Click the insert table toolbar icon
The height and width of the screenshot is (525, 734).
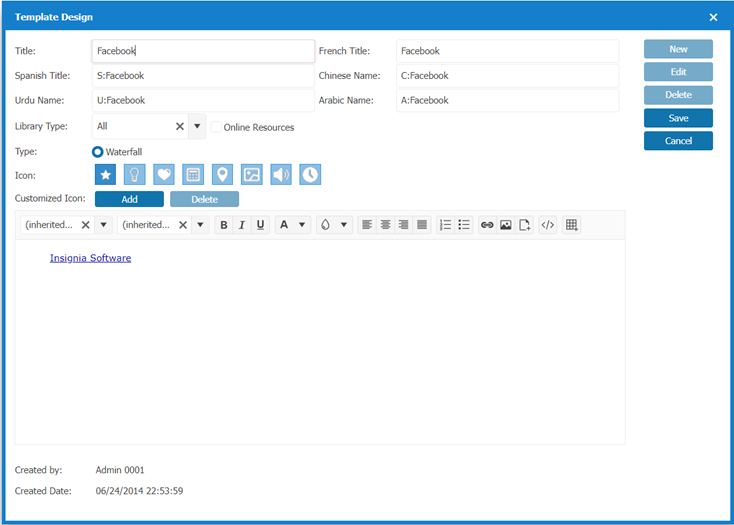pos(571,225)
